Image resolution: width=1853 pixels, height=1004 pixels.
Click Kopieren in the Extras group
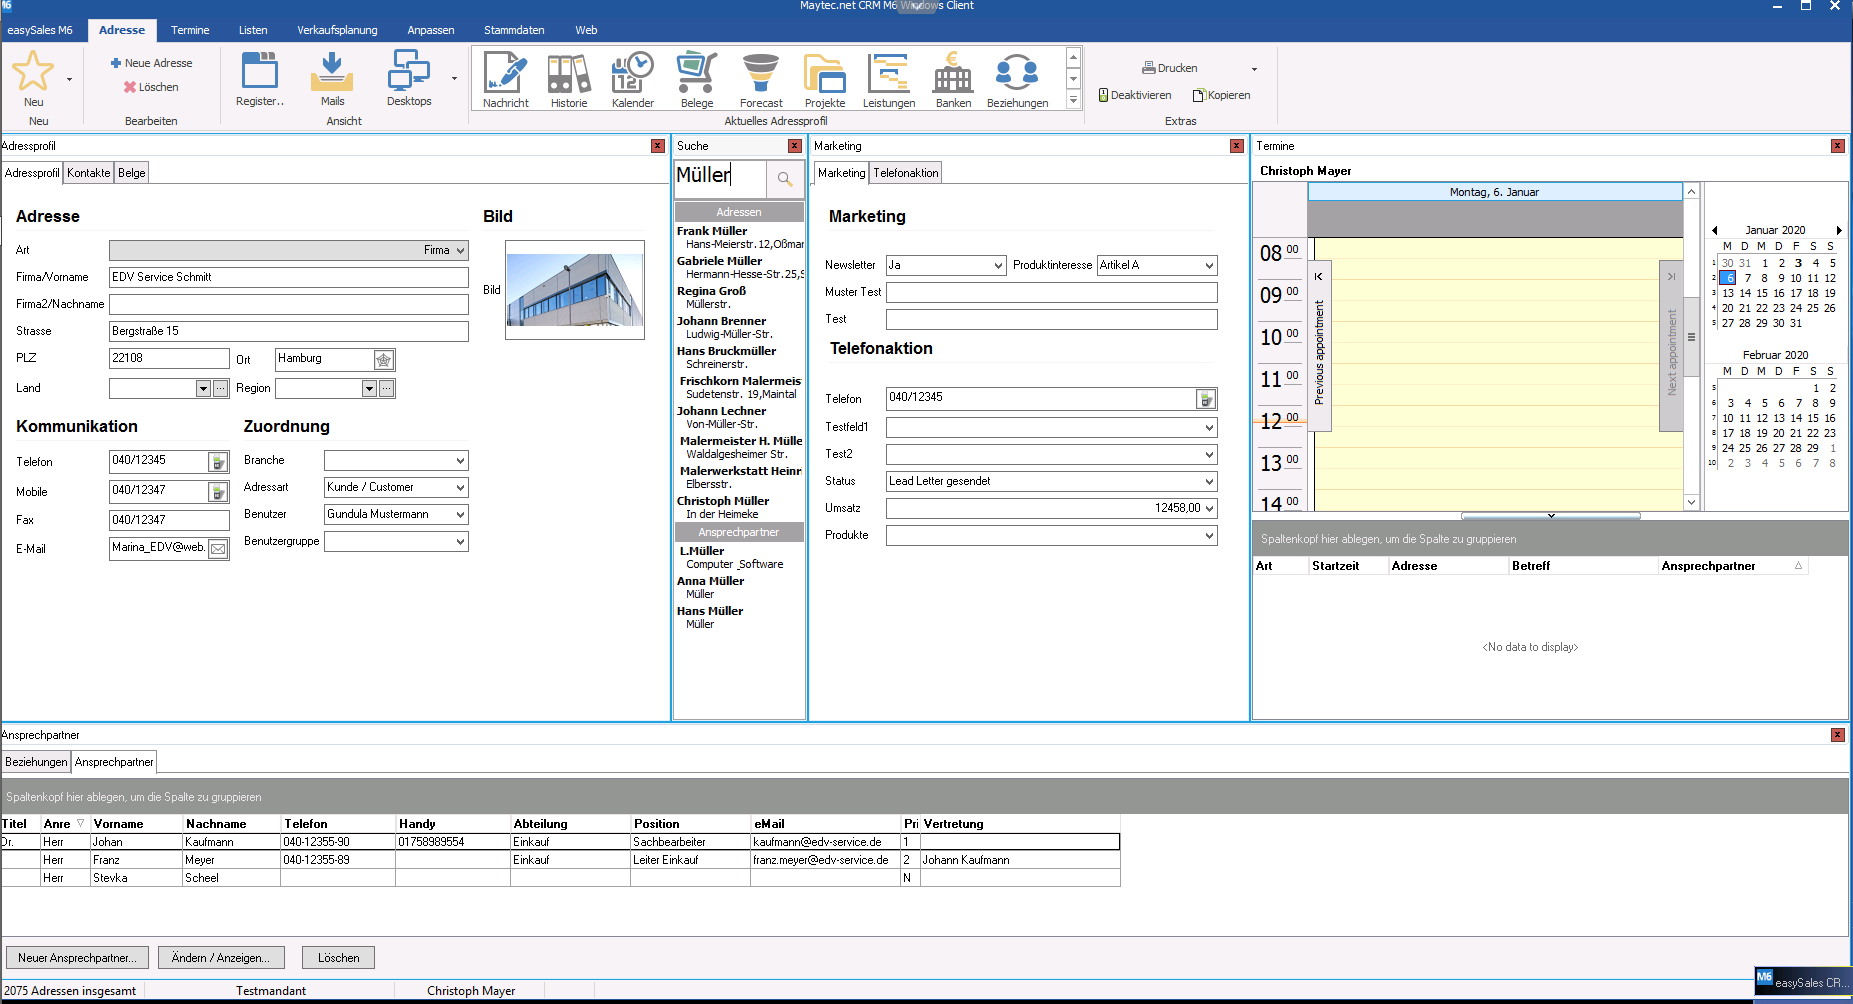1221,95
